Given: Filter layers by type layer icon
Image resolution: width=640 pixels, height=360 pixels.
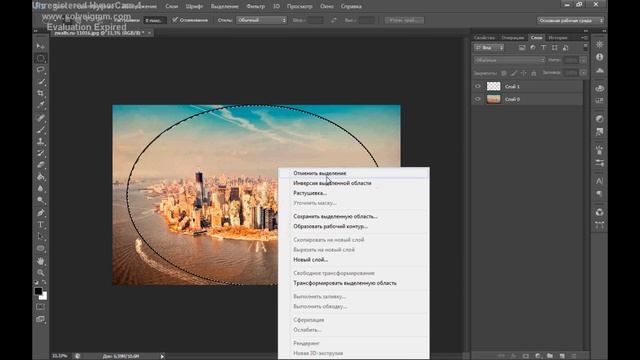Looking at the screenshot, I should pyautogui.click(x=543, y=48).
